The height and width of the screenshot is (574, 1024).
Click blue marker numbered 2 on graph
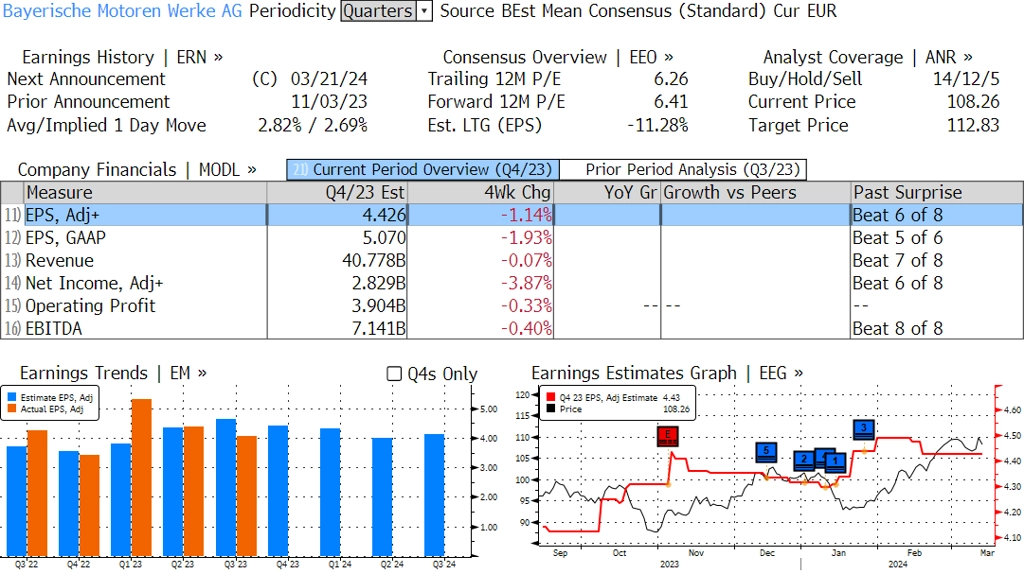pyautogui.click(x=804, y=460)
